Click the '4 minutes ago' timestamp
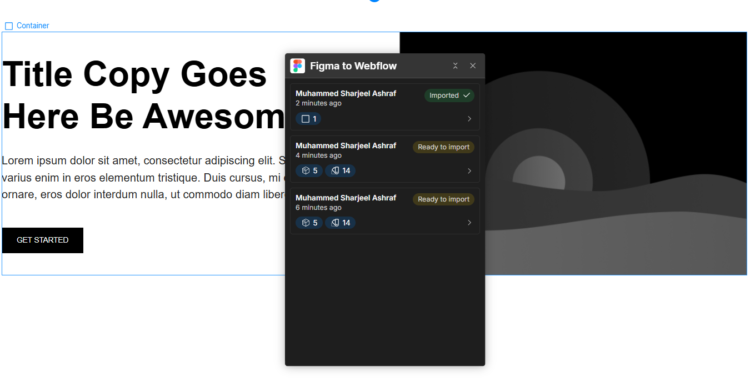Viewport: 750px width, 382px height. 319,155
